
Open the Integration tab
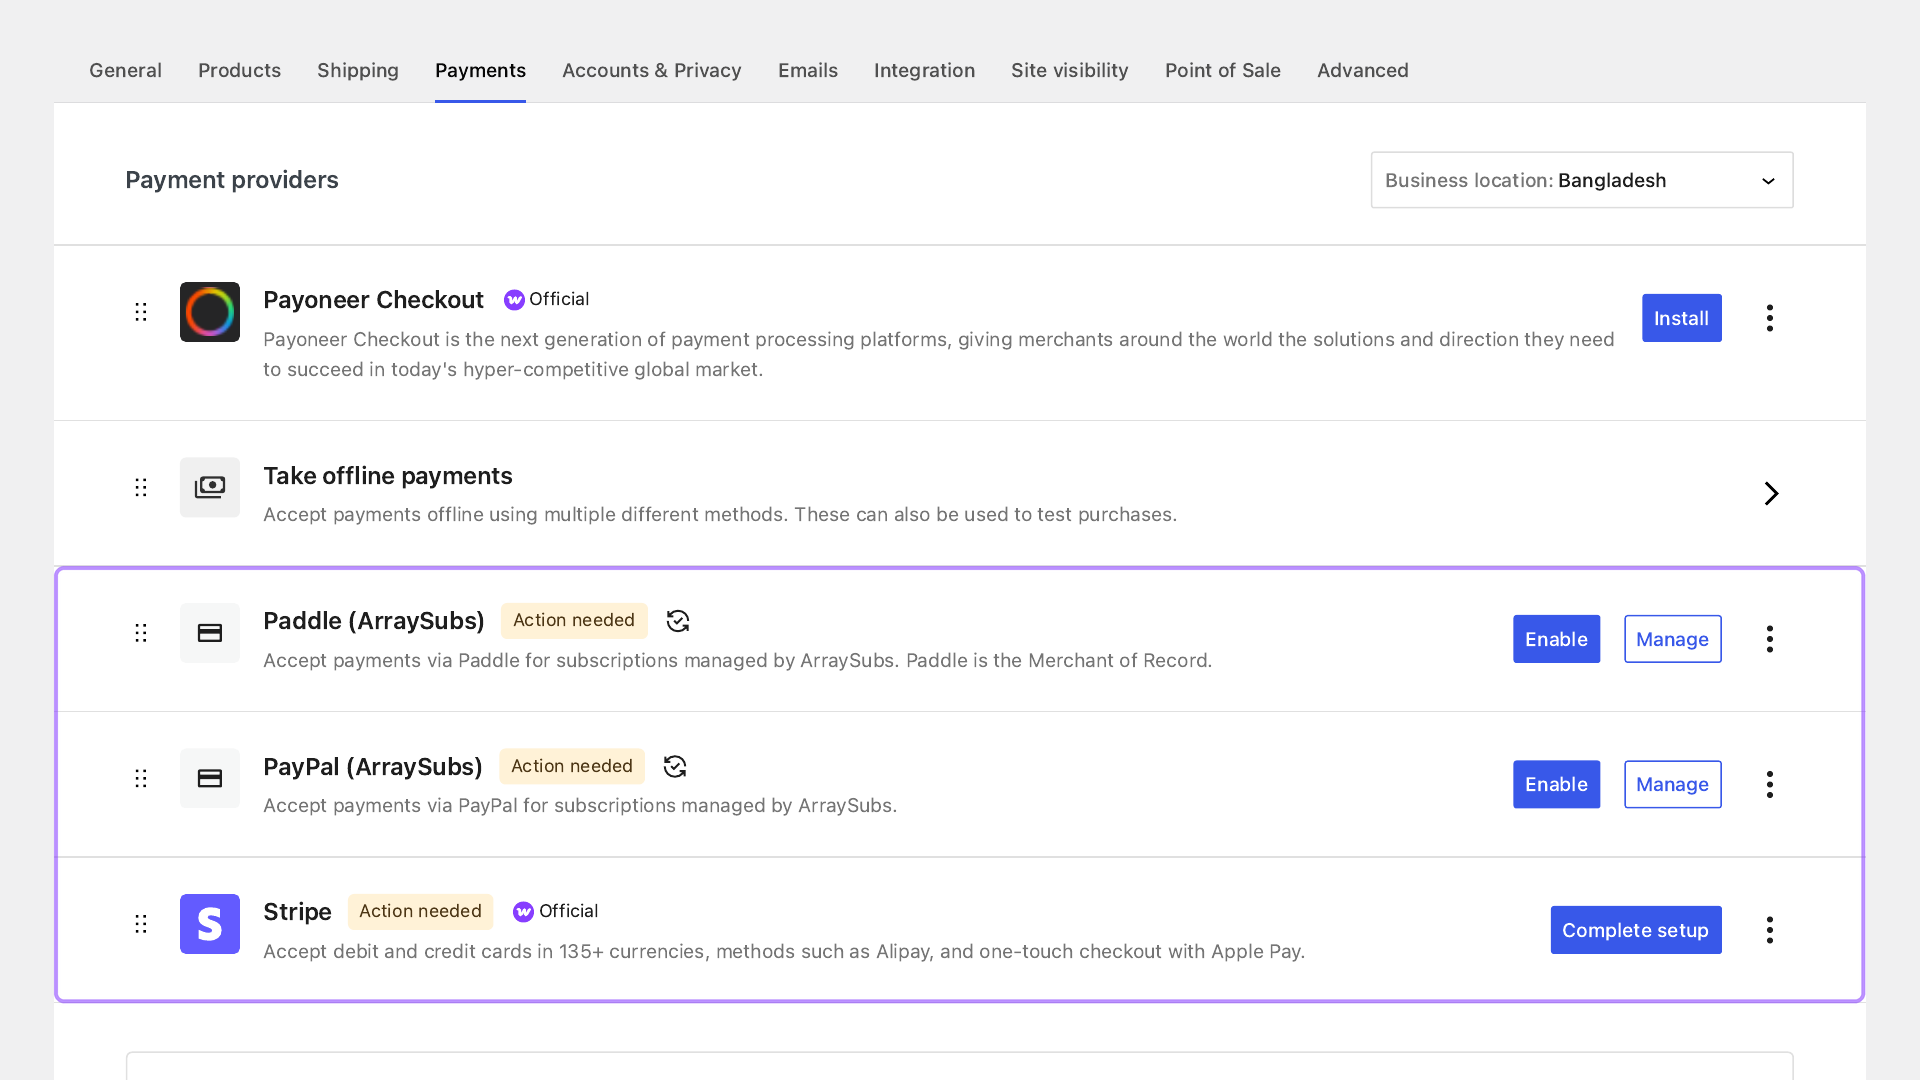click(924, 70)
